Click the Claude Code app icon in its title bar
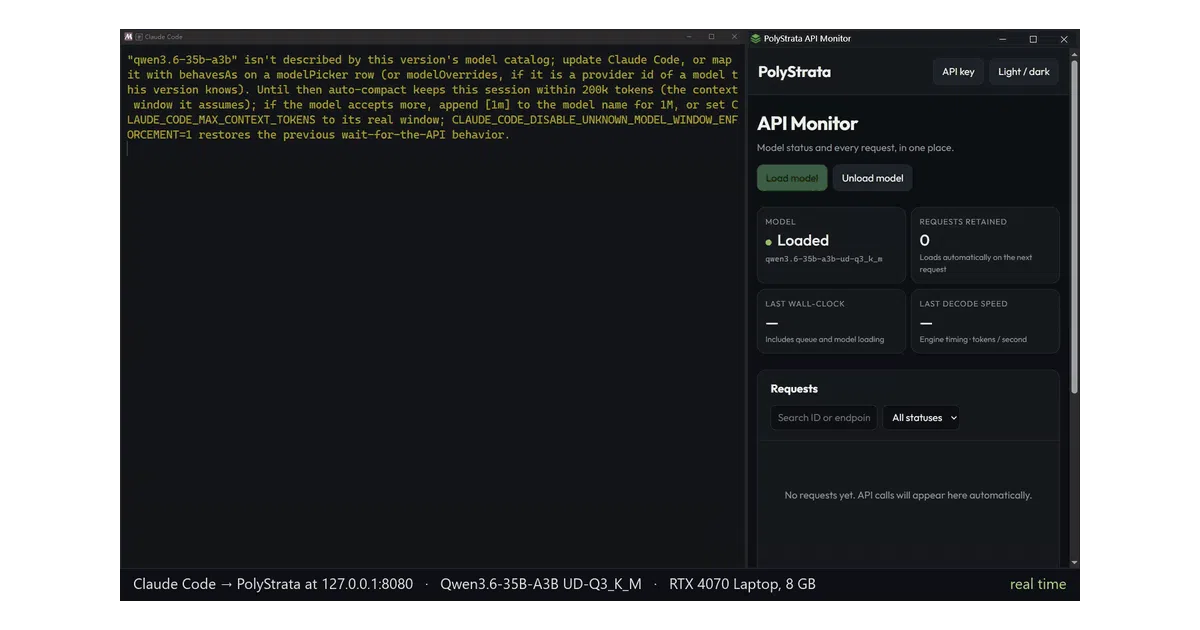The width and height of the screenshot is (1200, 630). click(x=128, y=37)
